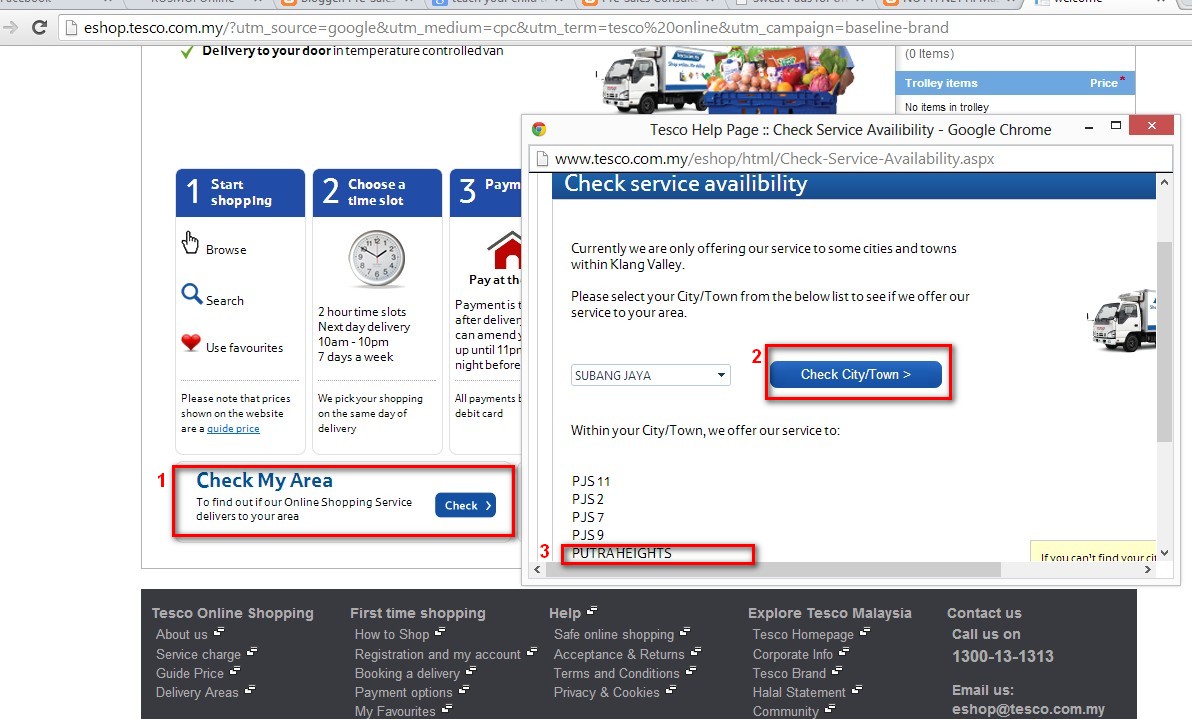The height and width of the screenshot is (719, 1192).
Task: Open the Halal Statement footer link
Action: (799, 692)
